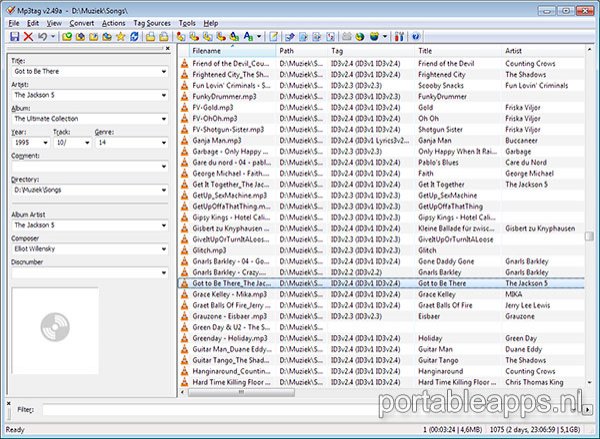
Task: Open the Convert menu
Action: (82, 22)
